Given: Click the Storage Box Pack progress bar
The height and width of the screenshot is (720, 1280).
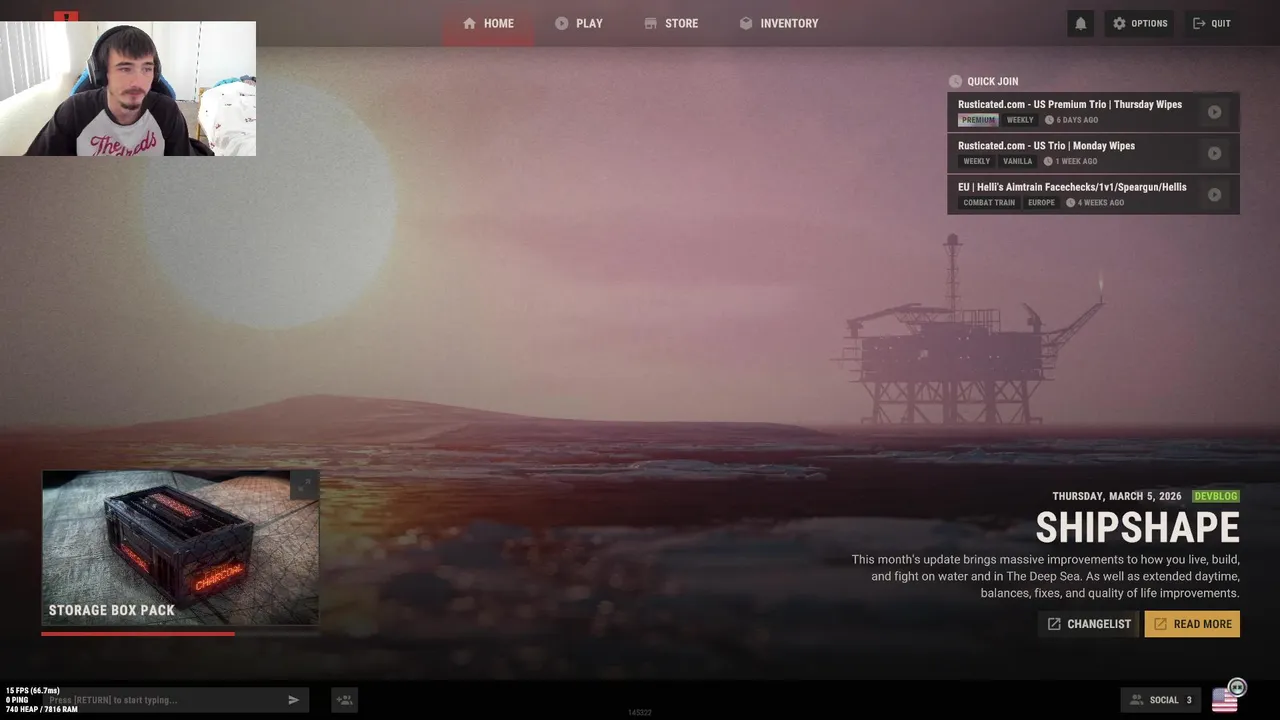Looking at the screenshot, I should pyautogui.click(x=180, y=633).
